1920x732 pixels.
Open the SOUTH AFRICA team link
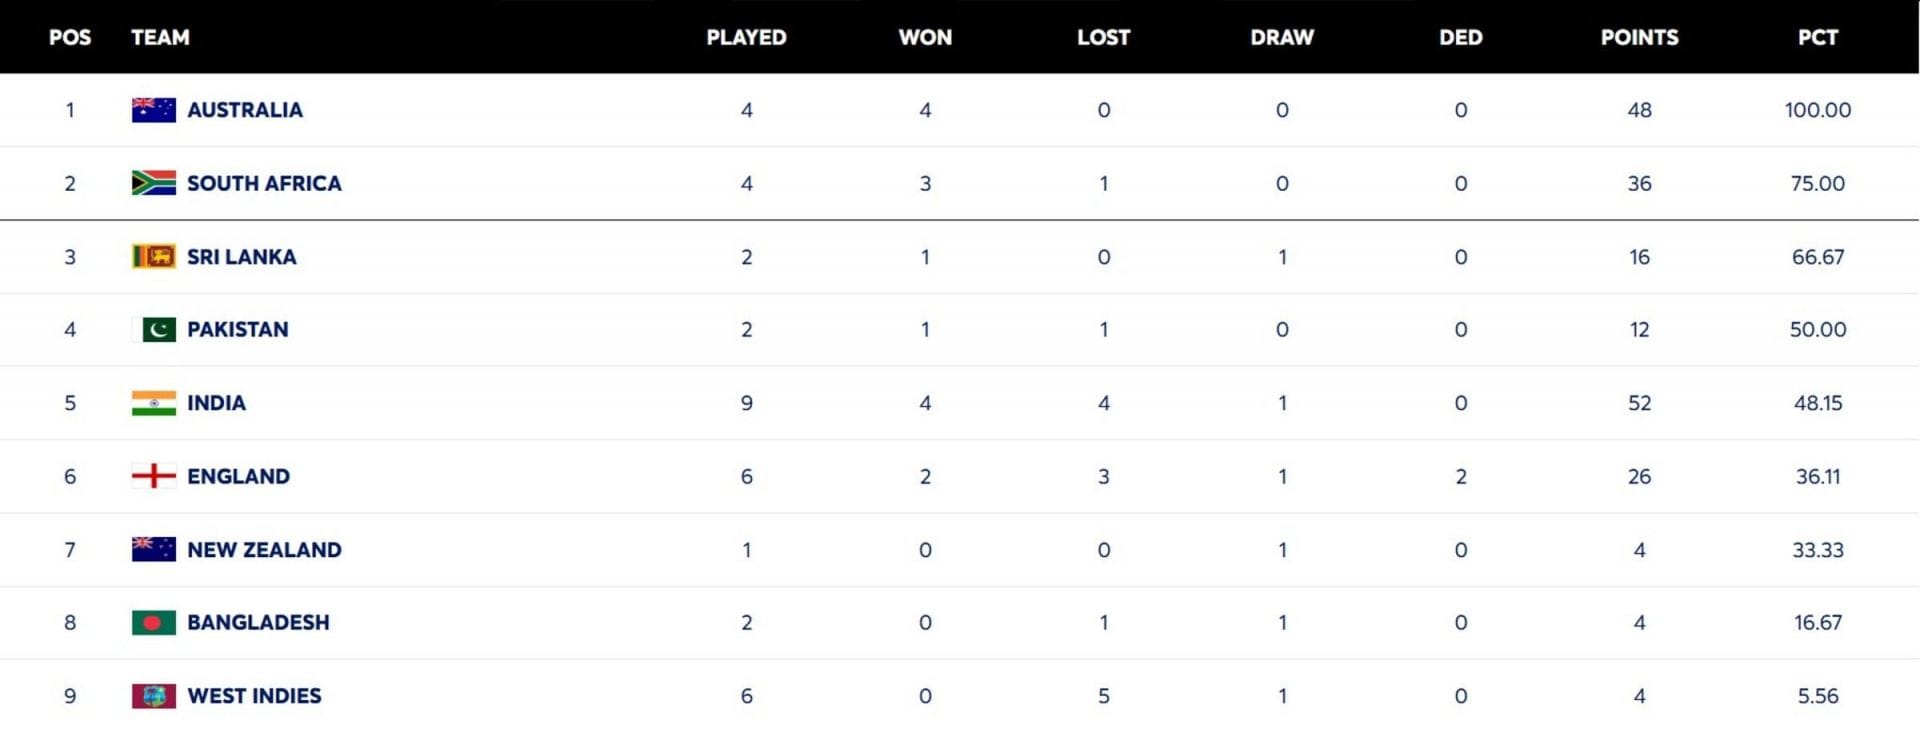pos(264,183)
